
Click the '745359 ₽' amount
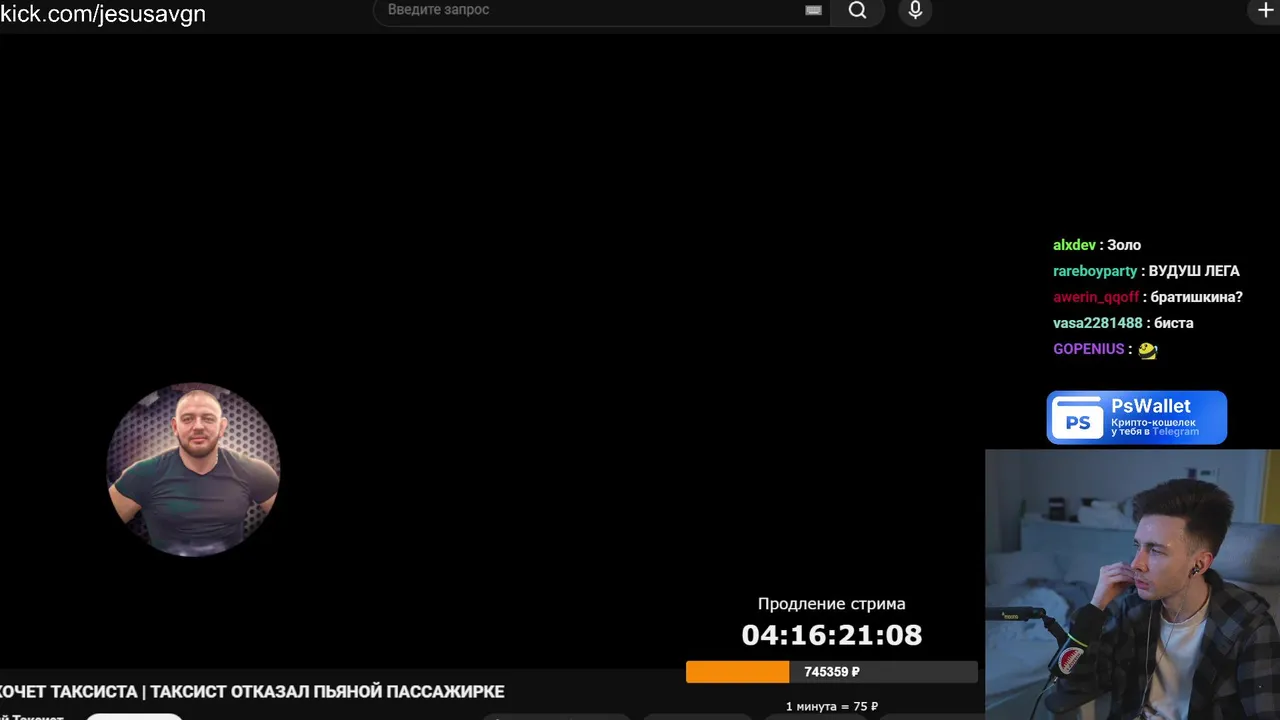point(832,672)
